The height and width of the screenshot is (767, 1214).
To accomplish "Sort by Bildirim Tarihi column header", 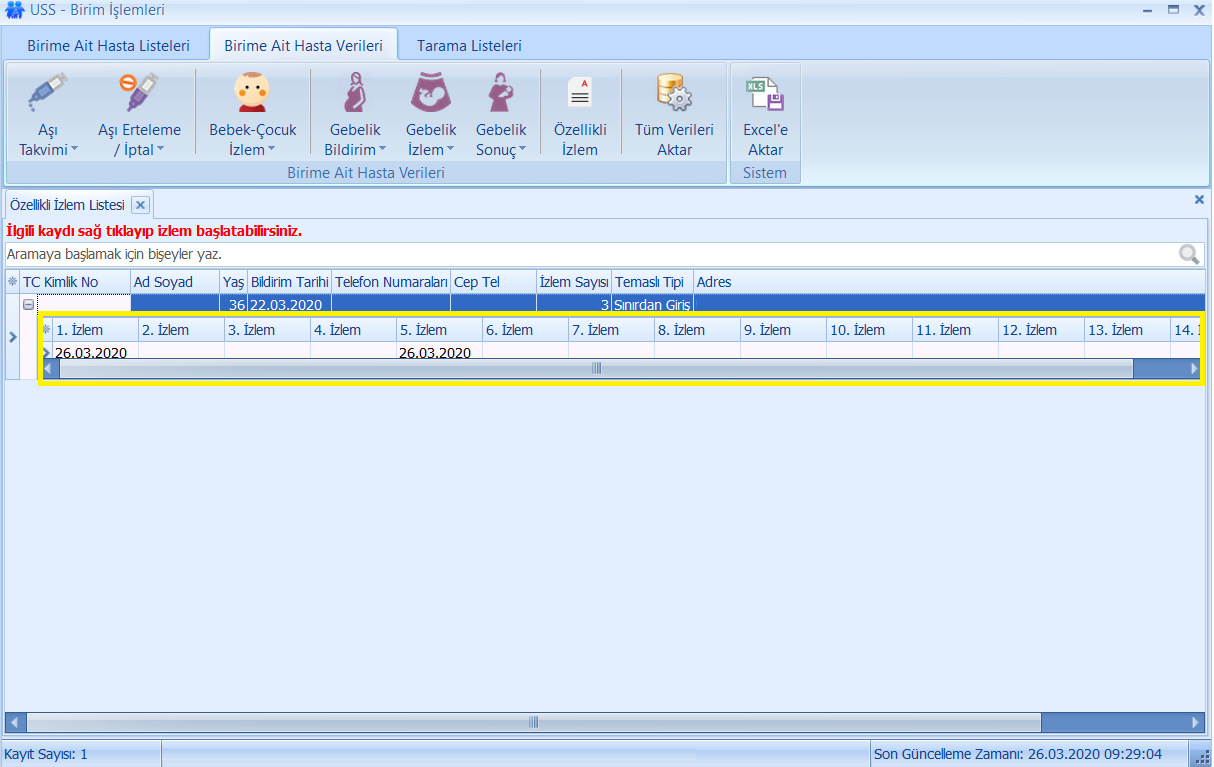I will click(x=289, y=282).
